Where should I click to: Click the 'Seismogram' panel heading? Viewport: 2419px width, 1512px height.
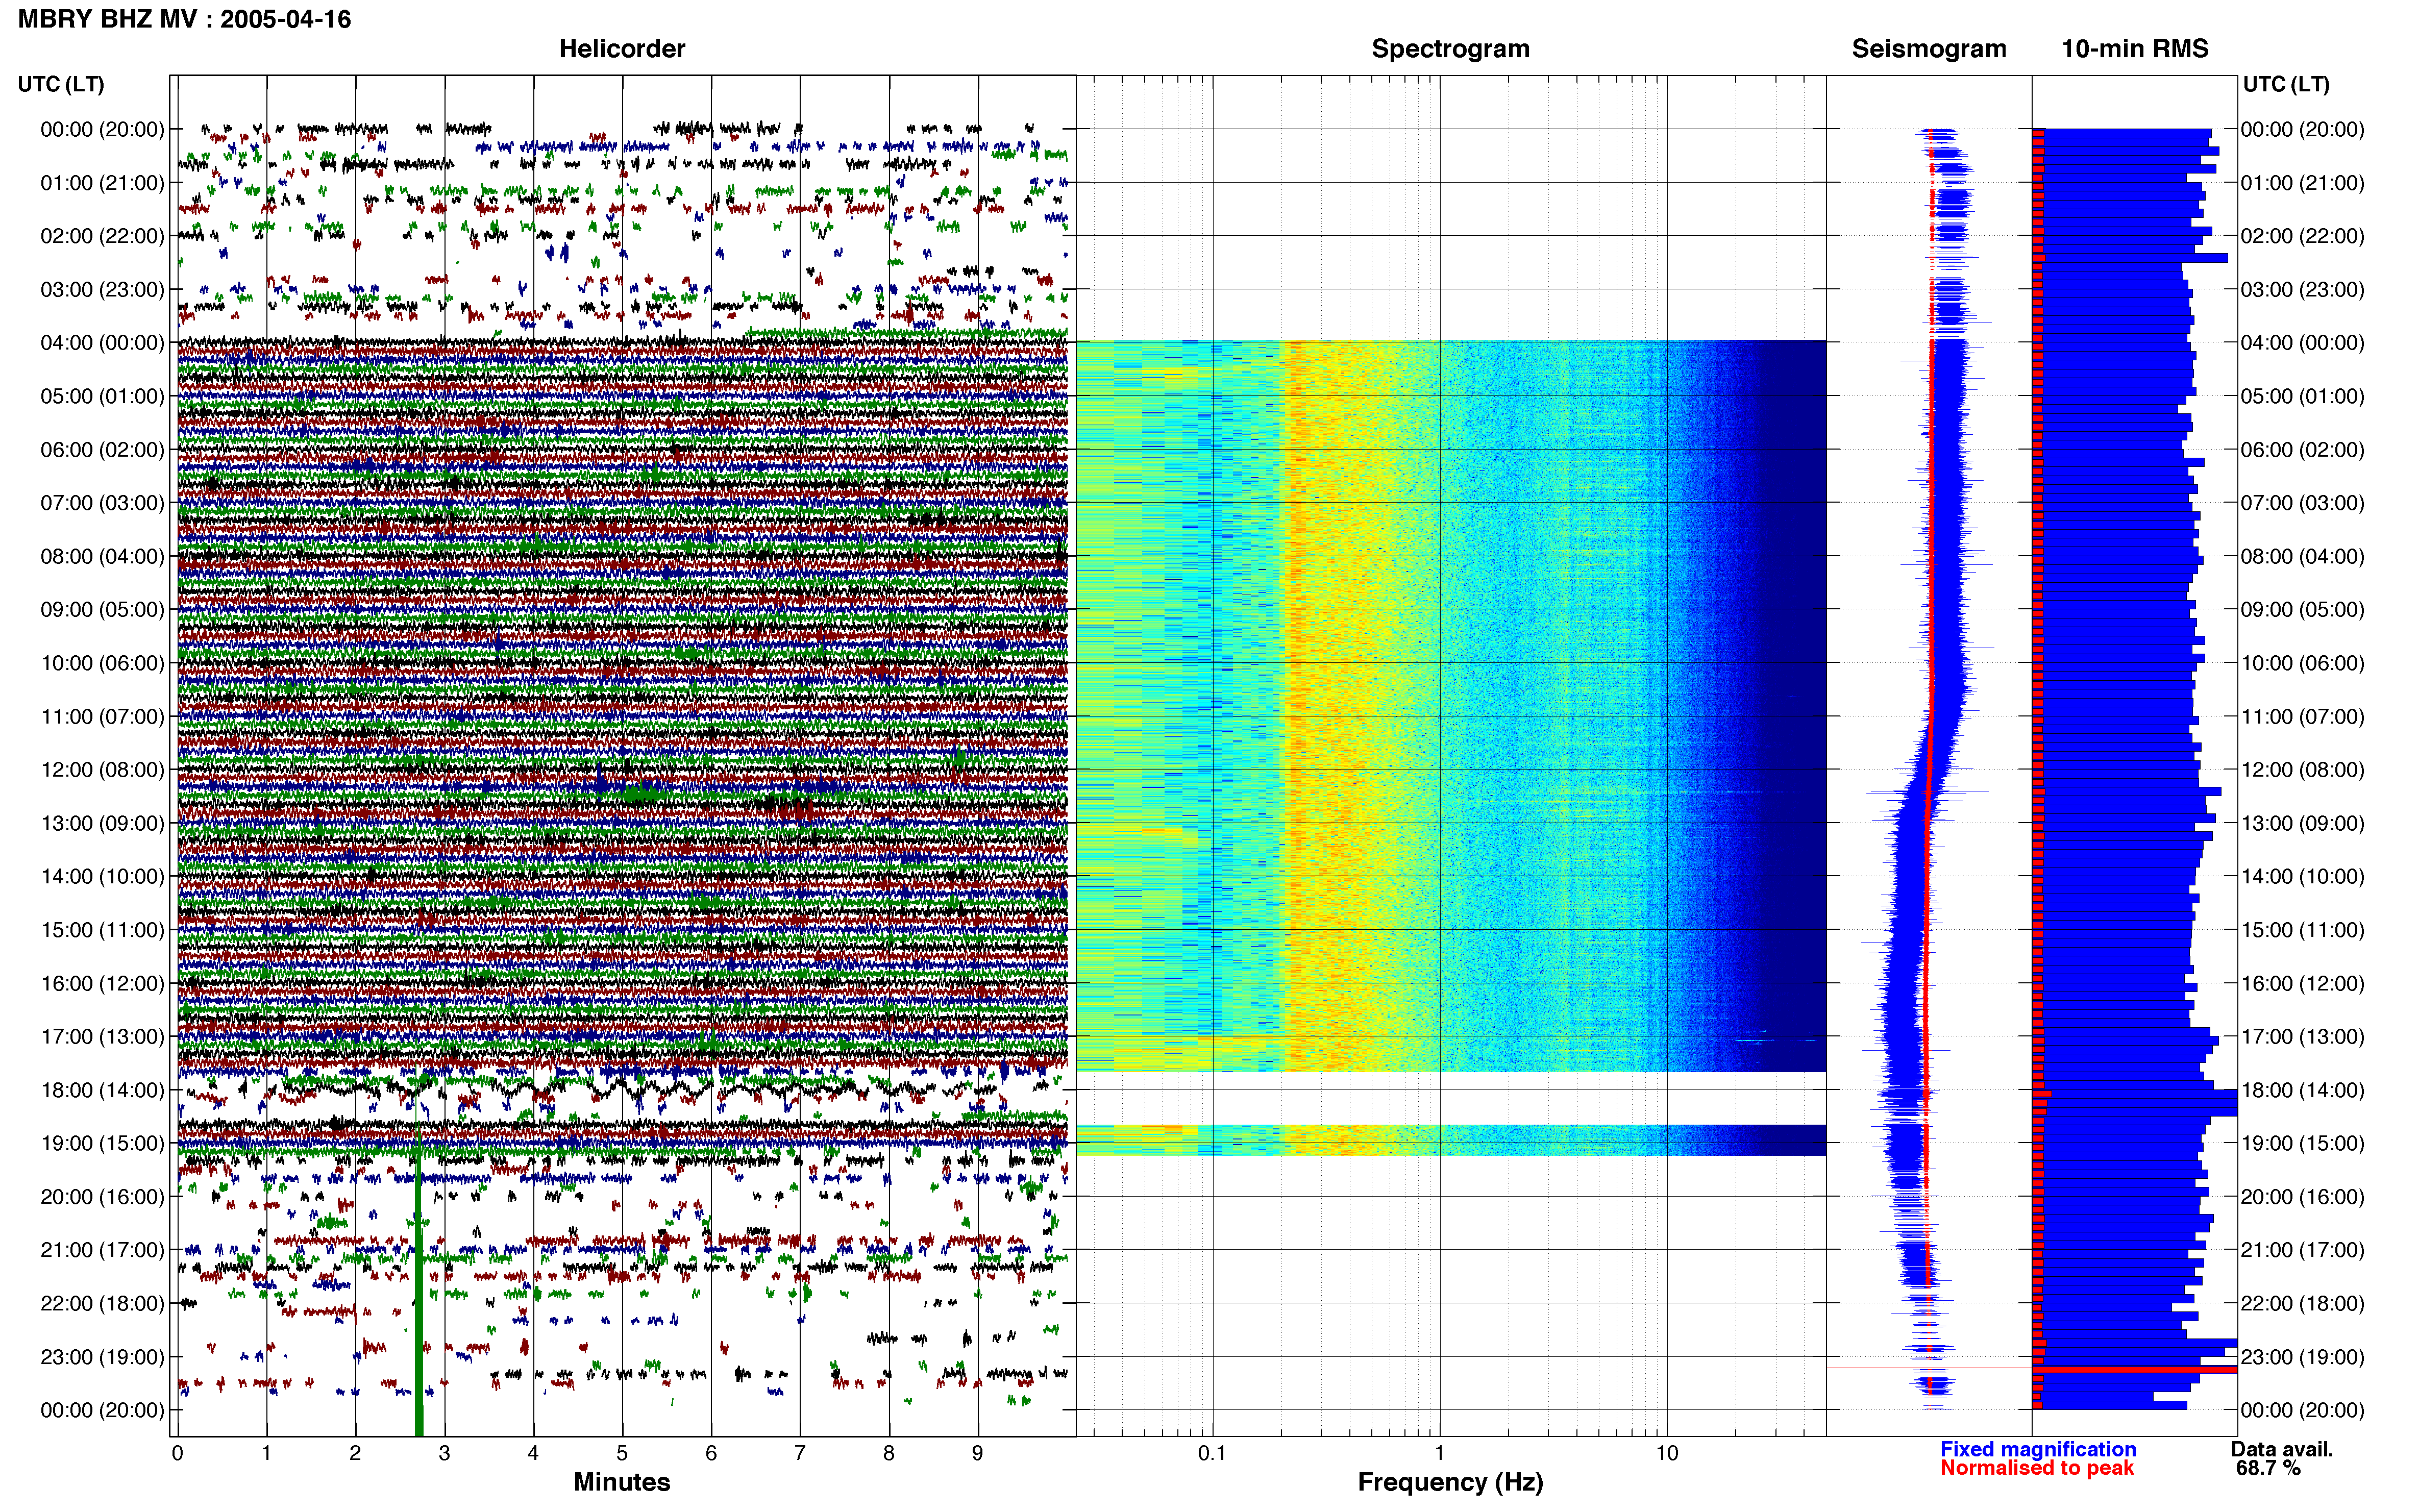click(x=1928, y=49)
